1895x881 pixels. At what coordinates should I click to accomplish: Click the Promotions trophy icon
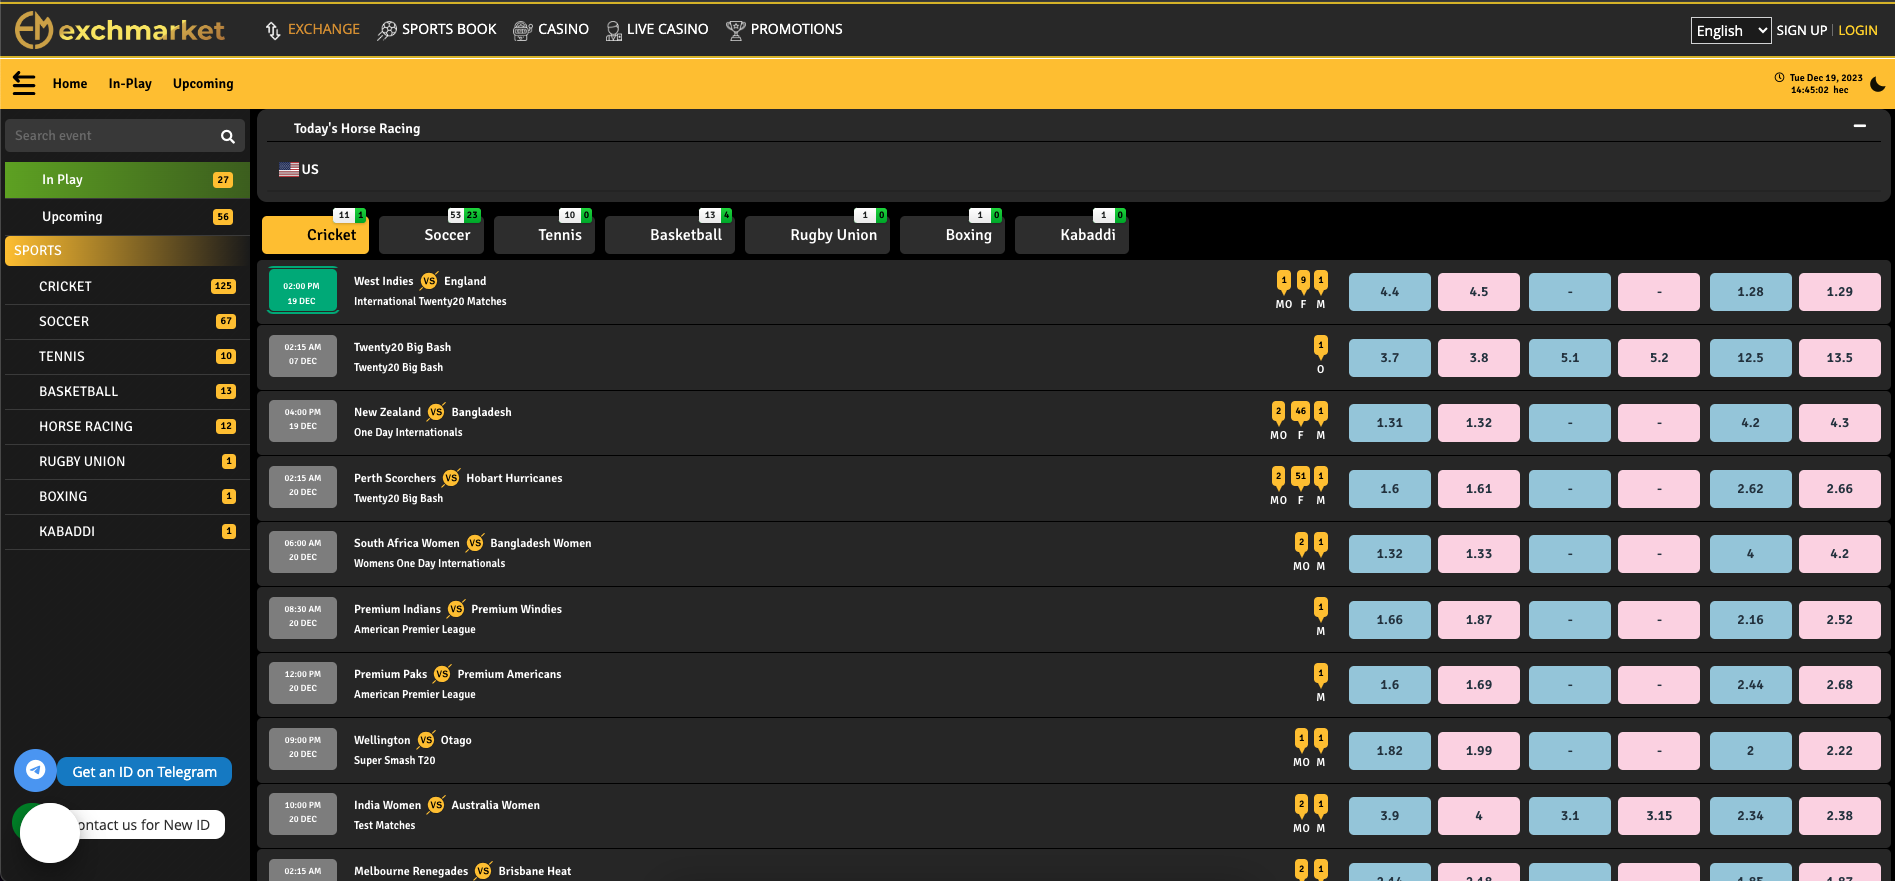[x=736, y=31]
